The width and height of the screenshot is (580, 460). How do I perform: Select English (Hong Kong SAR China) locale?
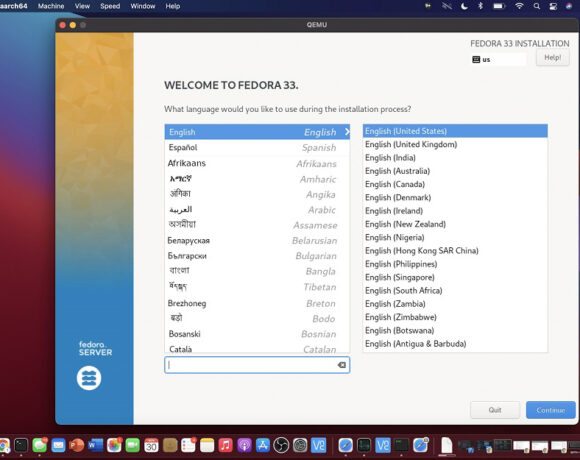coord(455,251)
